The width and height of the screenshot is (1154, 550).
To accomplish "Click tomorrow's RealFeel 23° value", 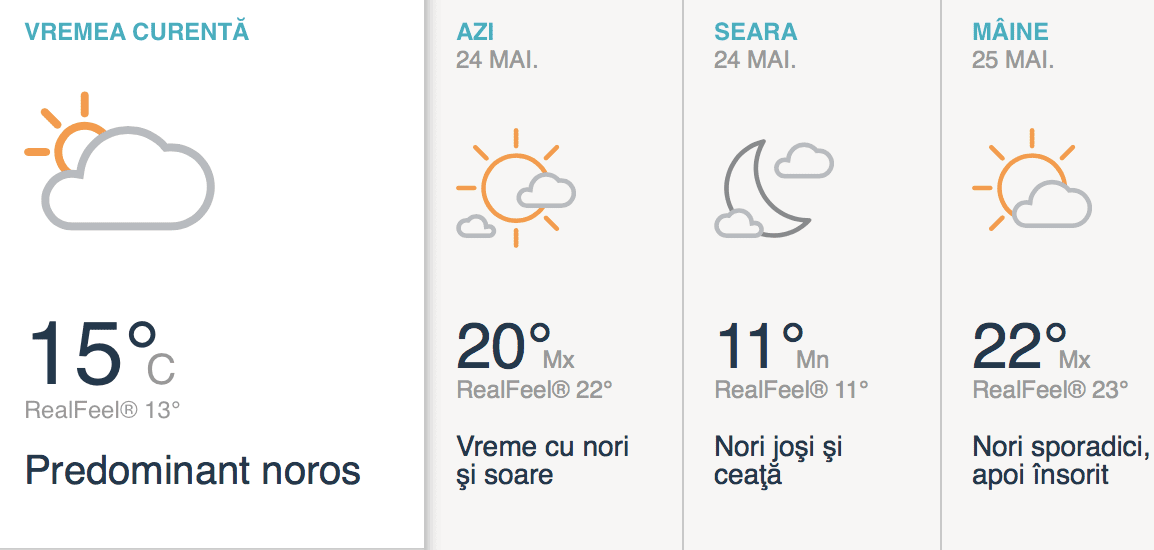I will click(x=1050, y=390).
